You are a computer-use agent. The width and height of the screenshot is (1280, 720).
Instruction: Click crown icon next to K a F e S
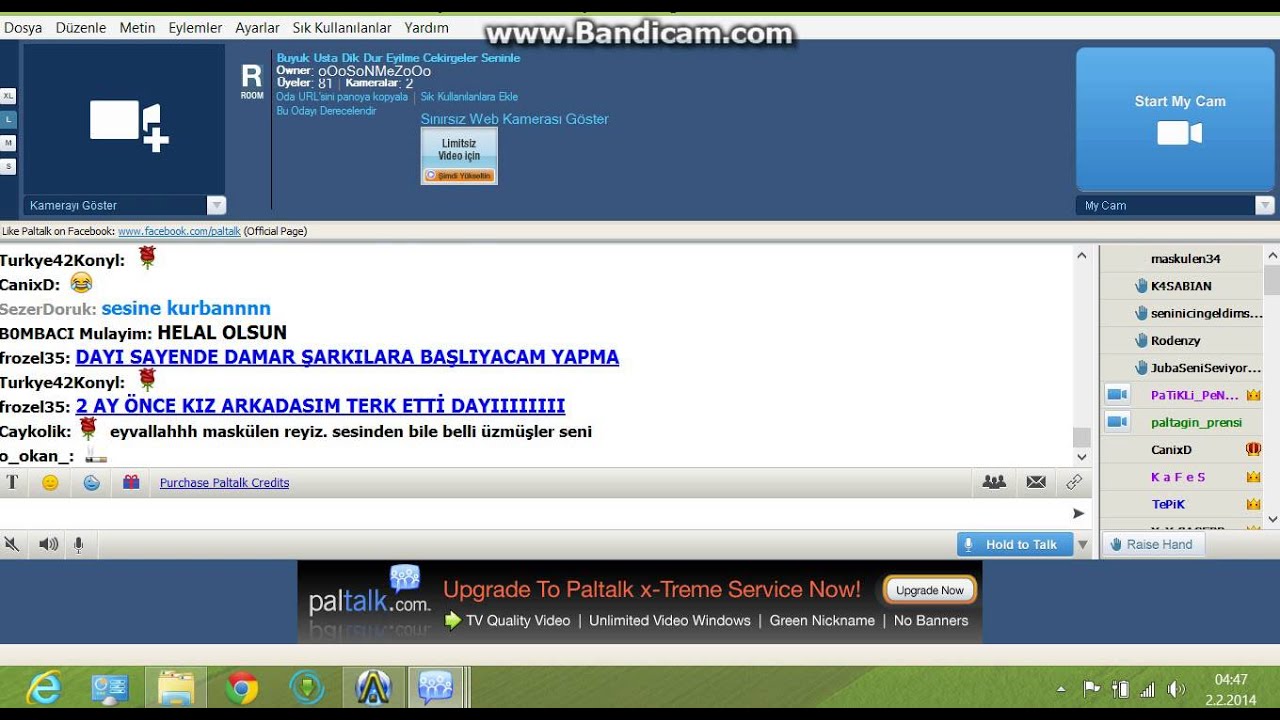[x=1253, y=478]
